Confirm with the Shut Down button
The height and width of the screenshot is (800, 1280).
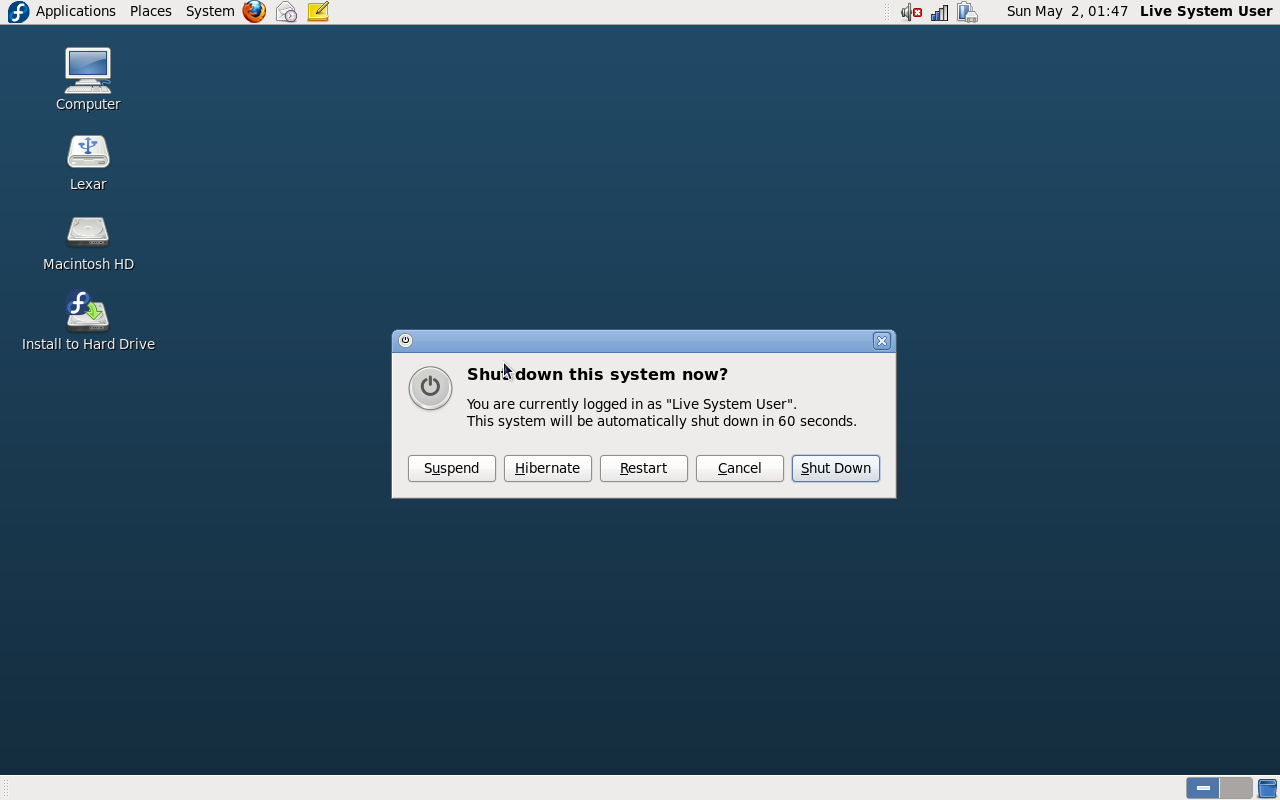[x=836, y=468]
